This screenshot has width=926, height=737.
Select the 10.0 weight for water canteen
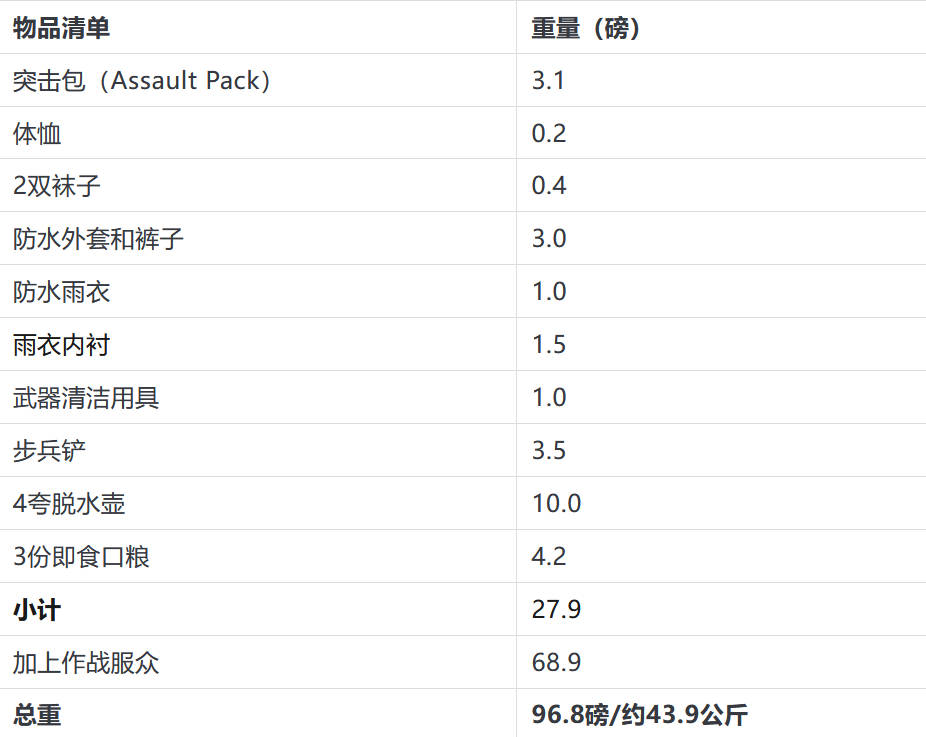[556, 504]
